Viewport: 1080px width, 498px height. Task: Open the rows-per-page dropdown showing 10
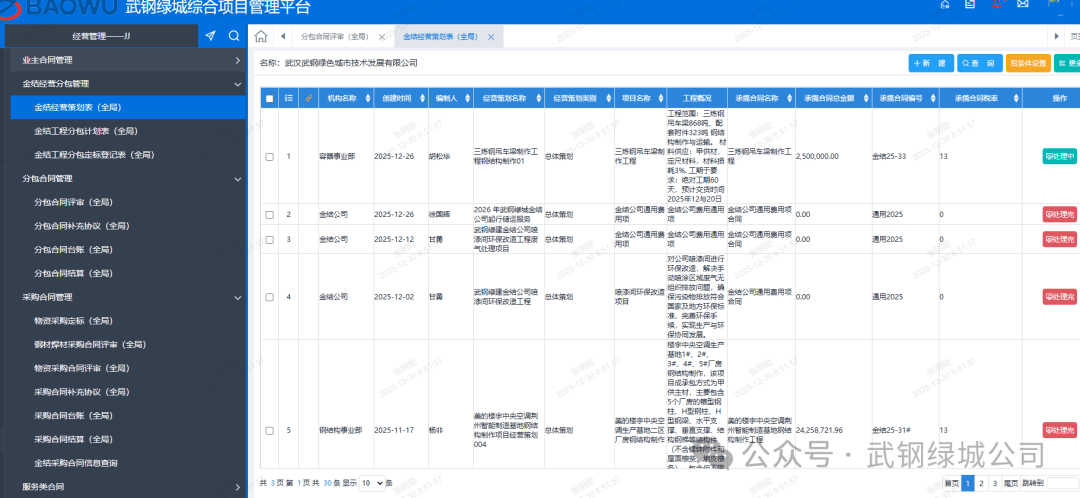click(372, 483)
